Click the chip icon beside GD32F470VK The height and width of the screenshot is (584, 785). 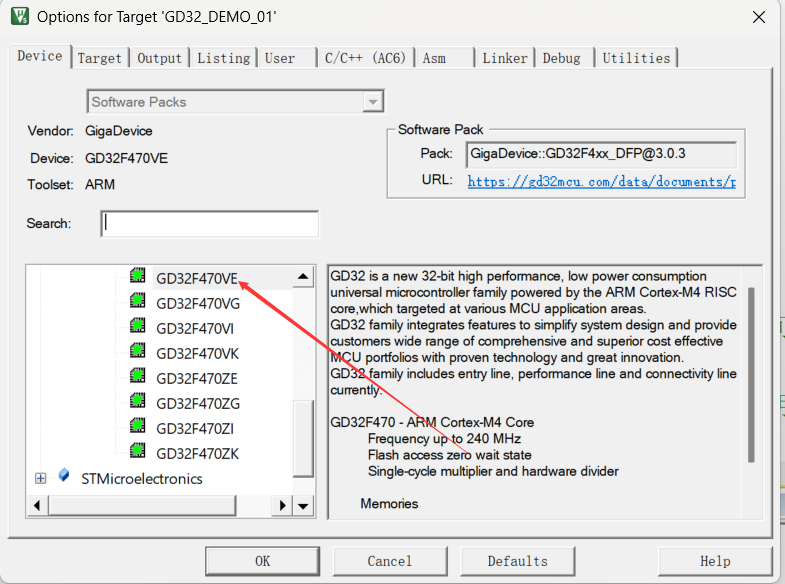[x=138, y=350]
